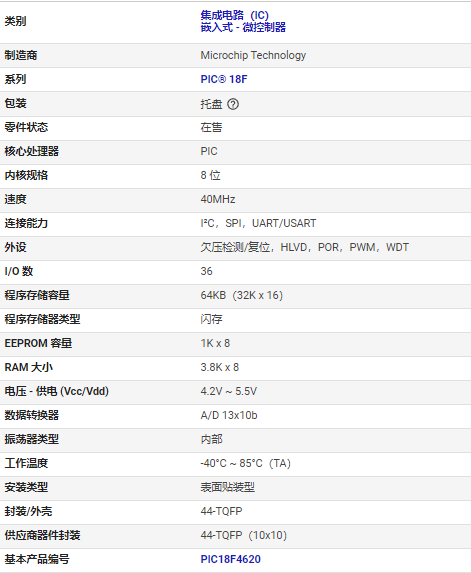Open the PIC® 18F series link

(x=224, y=79)
